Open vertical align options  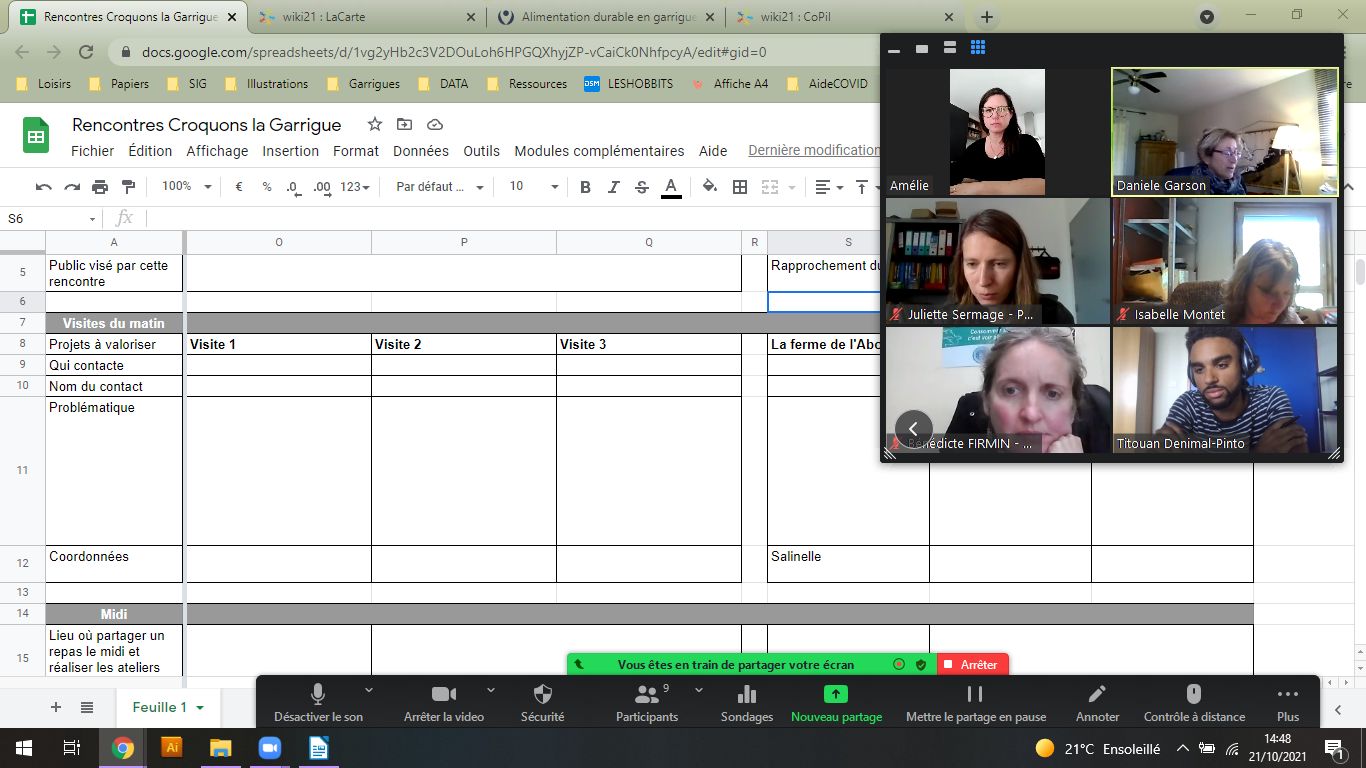tap(866, 187)
